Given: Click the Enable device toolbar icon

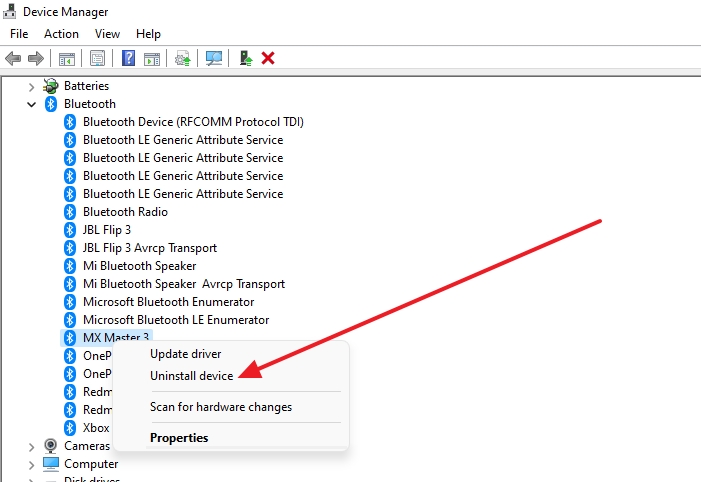Looking at the screenshot, I should coord(245,58).
